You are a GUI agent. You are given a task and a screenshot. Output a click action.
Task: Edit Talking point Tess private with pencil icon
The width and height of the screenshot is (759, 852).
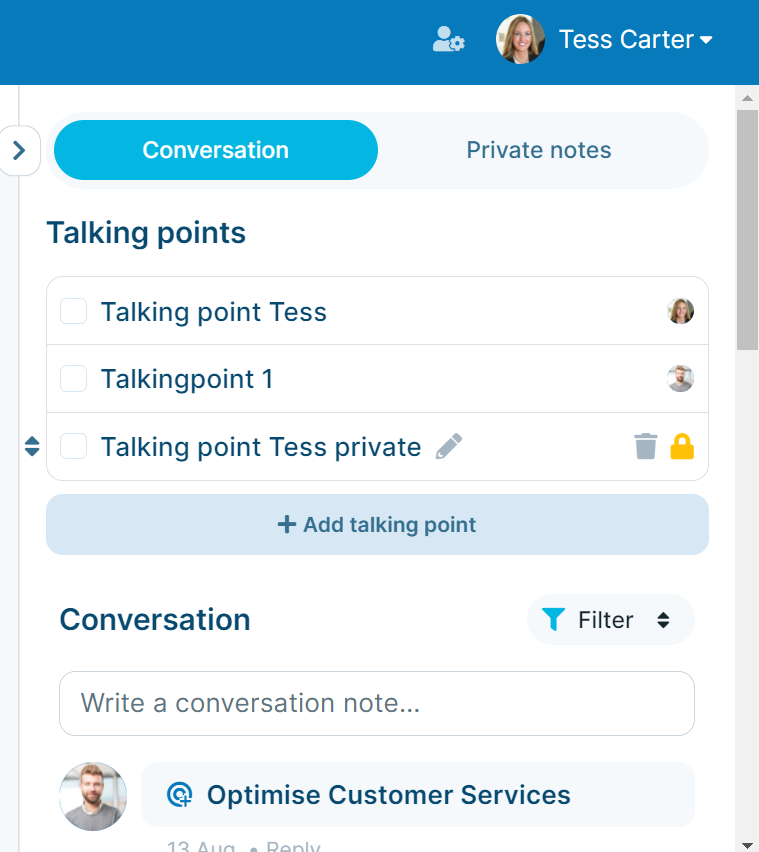coord(449,447)
